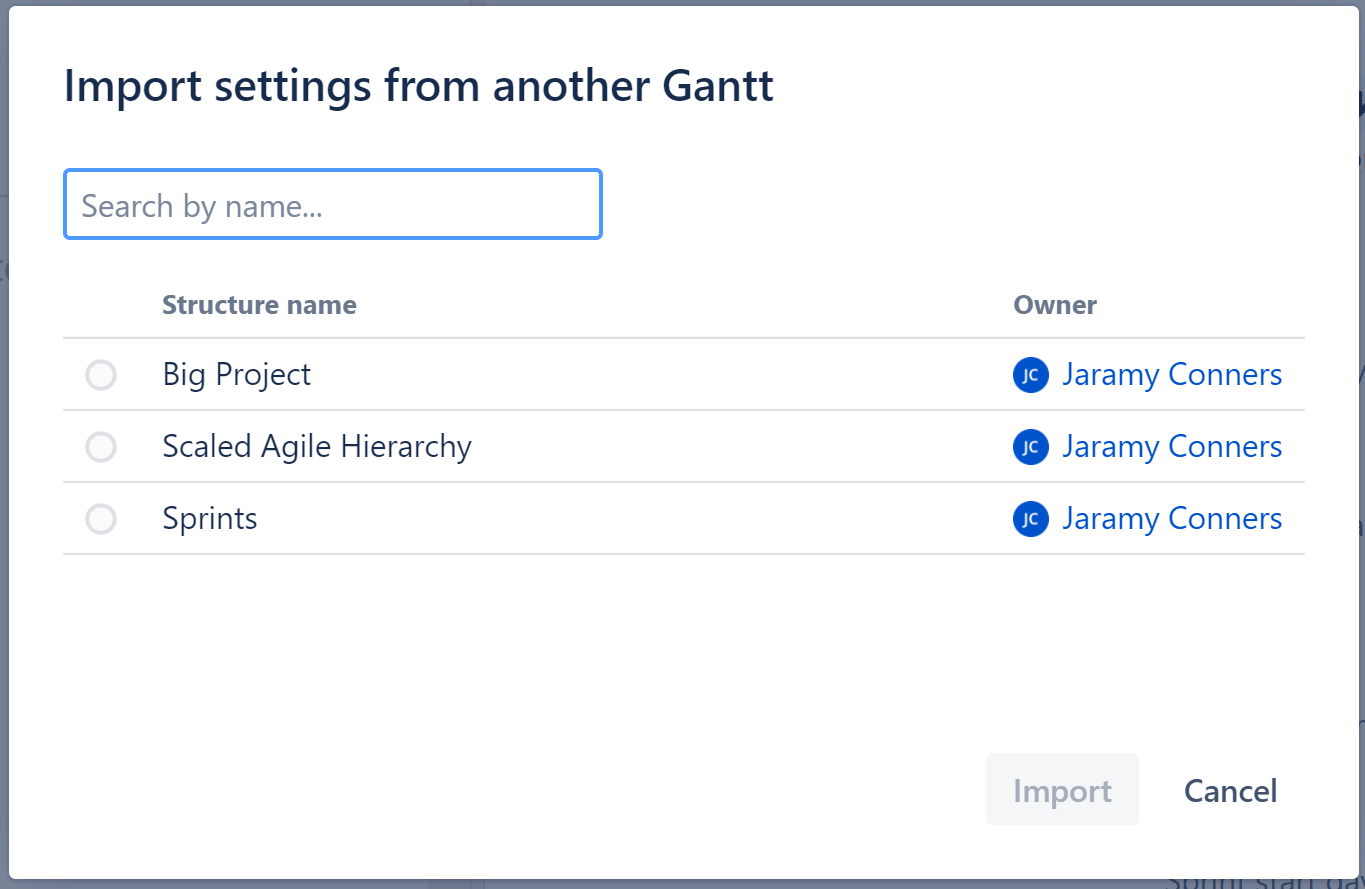Click the JC avatar next to Big Project

click(x=1031, y=375)
